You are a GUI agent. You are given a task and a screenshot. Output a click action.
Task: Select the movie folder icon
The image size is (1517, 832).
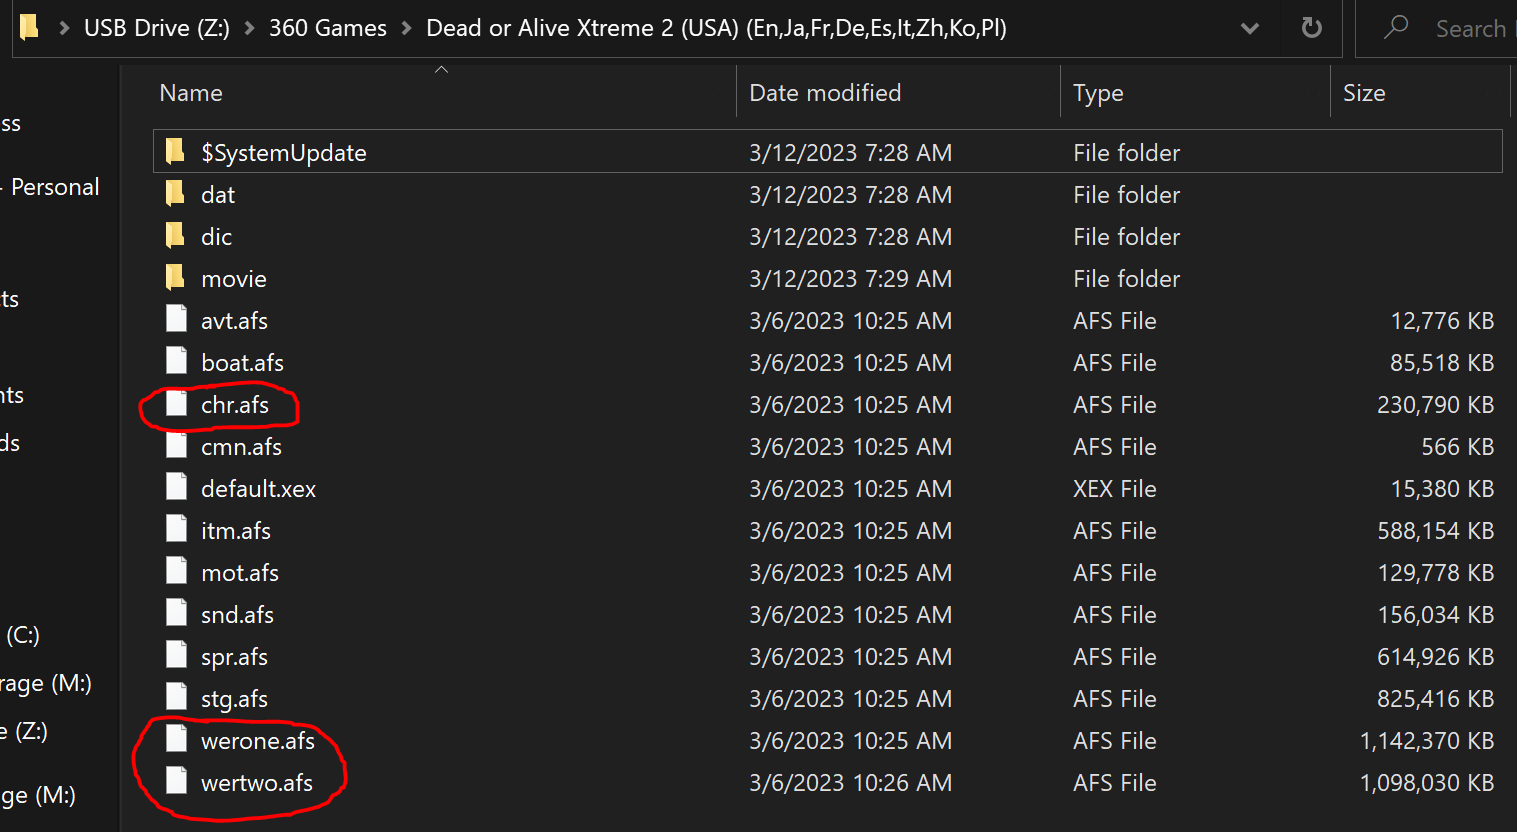click(x=175, y=277)
